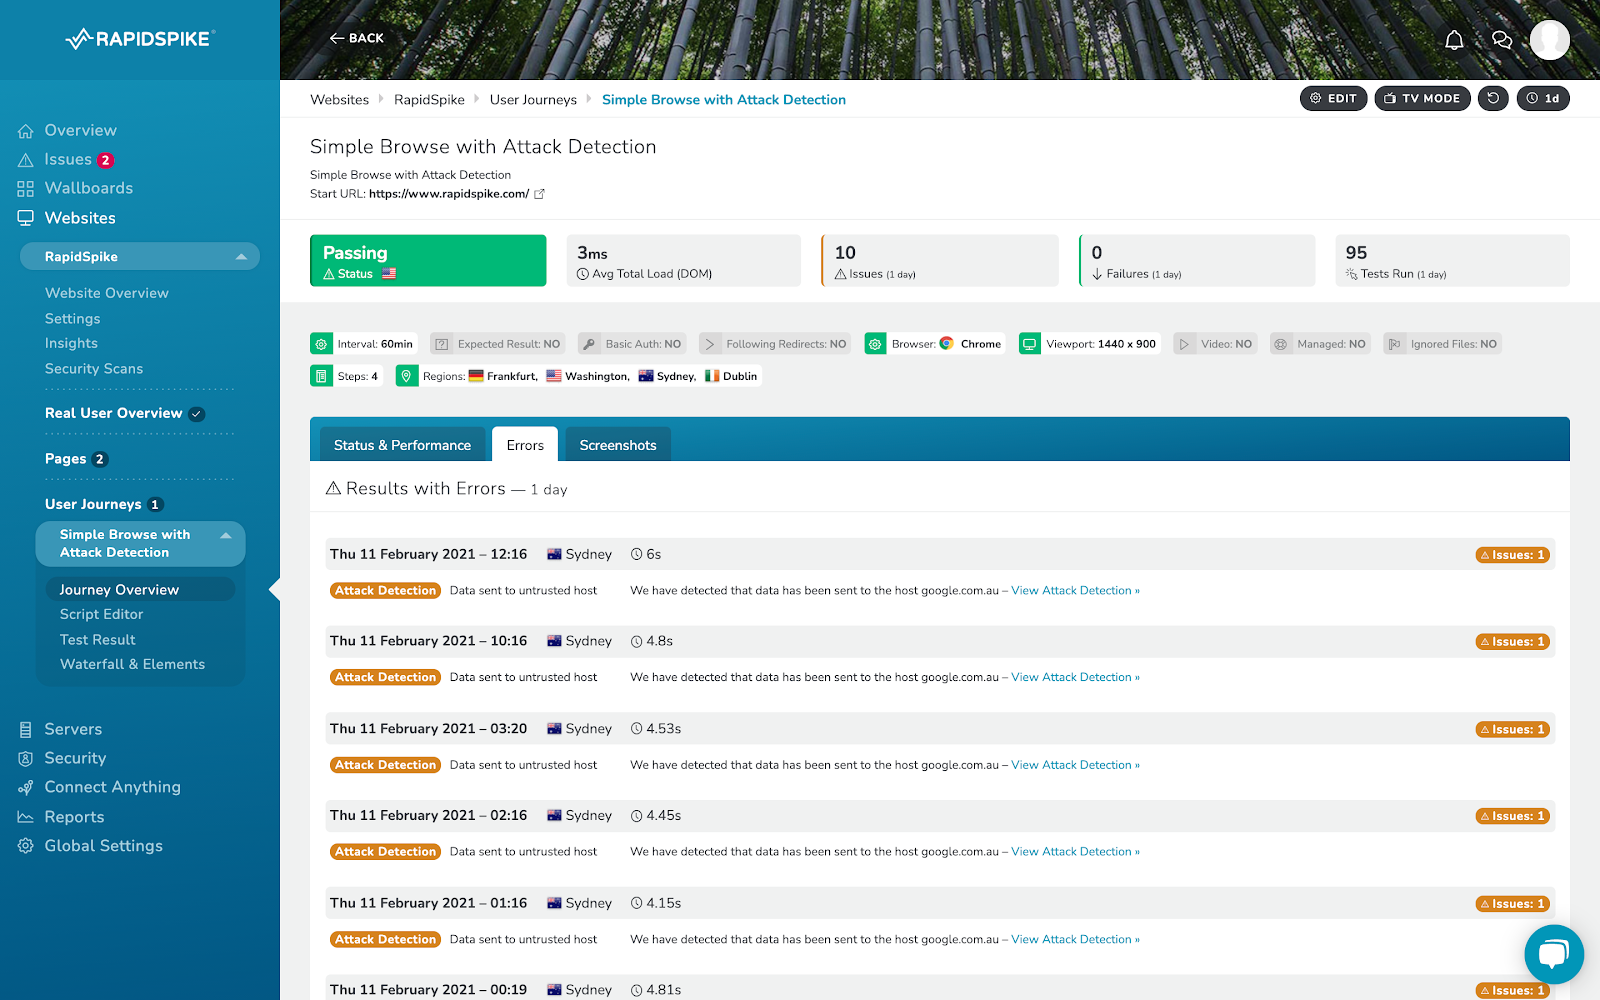The height and width of the screenshot is (1000, 1600).
Task: Click the RapidSpike breadcrumb link
Action: pyautogui.click(x=429, y=100)
